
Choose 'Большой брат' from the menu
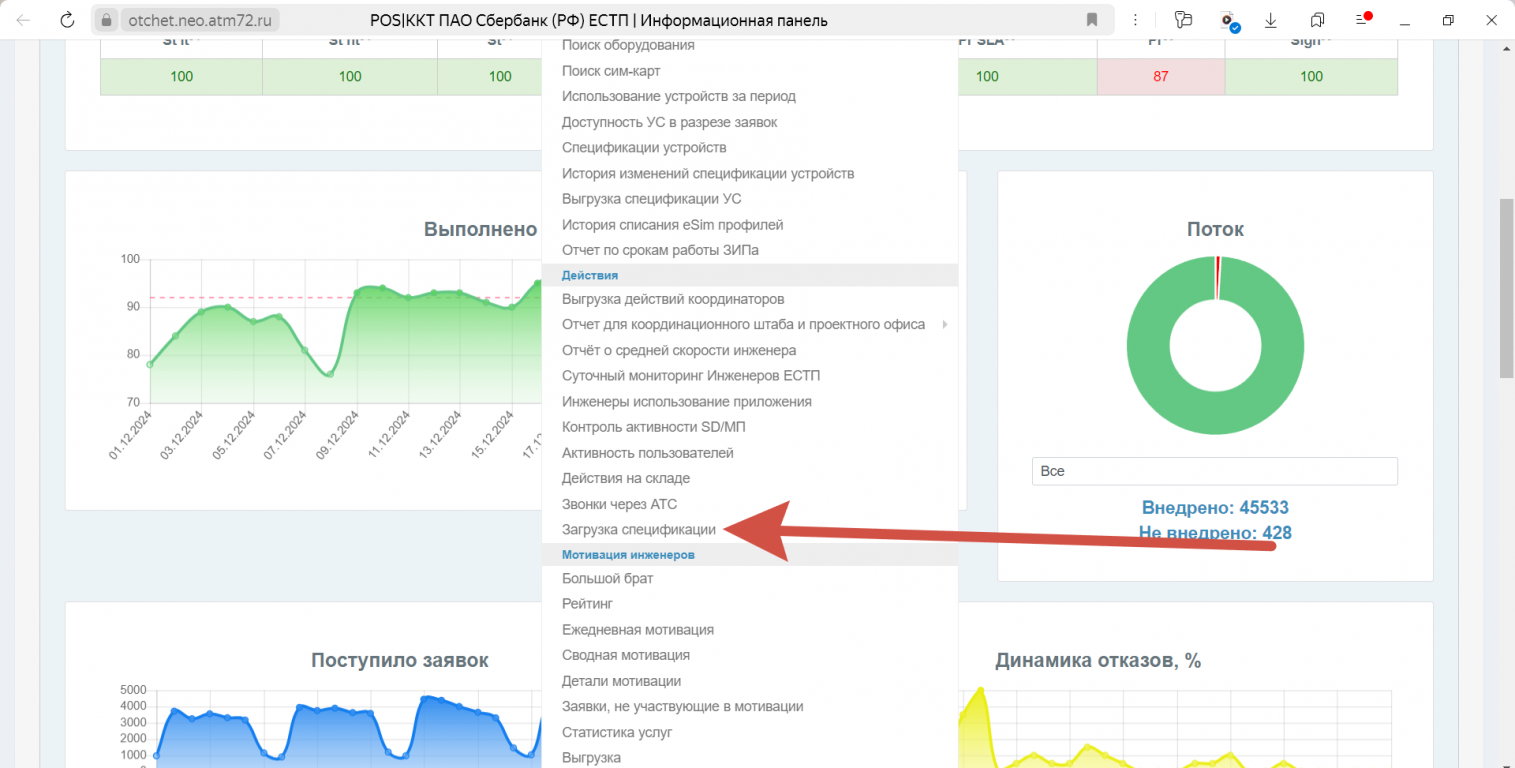coord(607,579)
